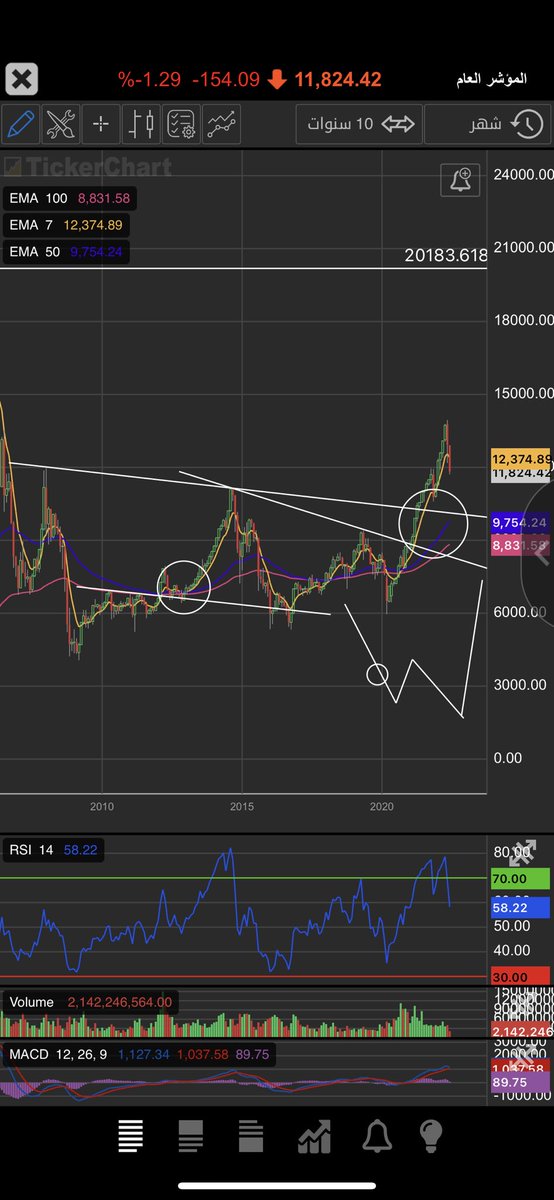Screen dimensions: 554x1200
Task: Click the red 30.00 RSI level tag
Action: [x=520, y=976]
